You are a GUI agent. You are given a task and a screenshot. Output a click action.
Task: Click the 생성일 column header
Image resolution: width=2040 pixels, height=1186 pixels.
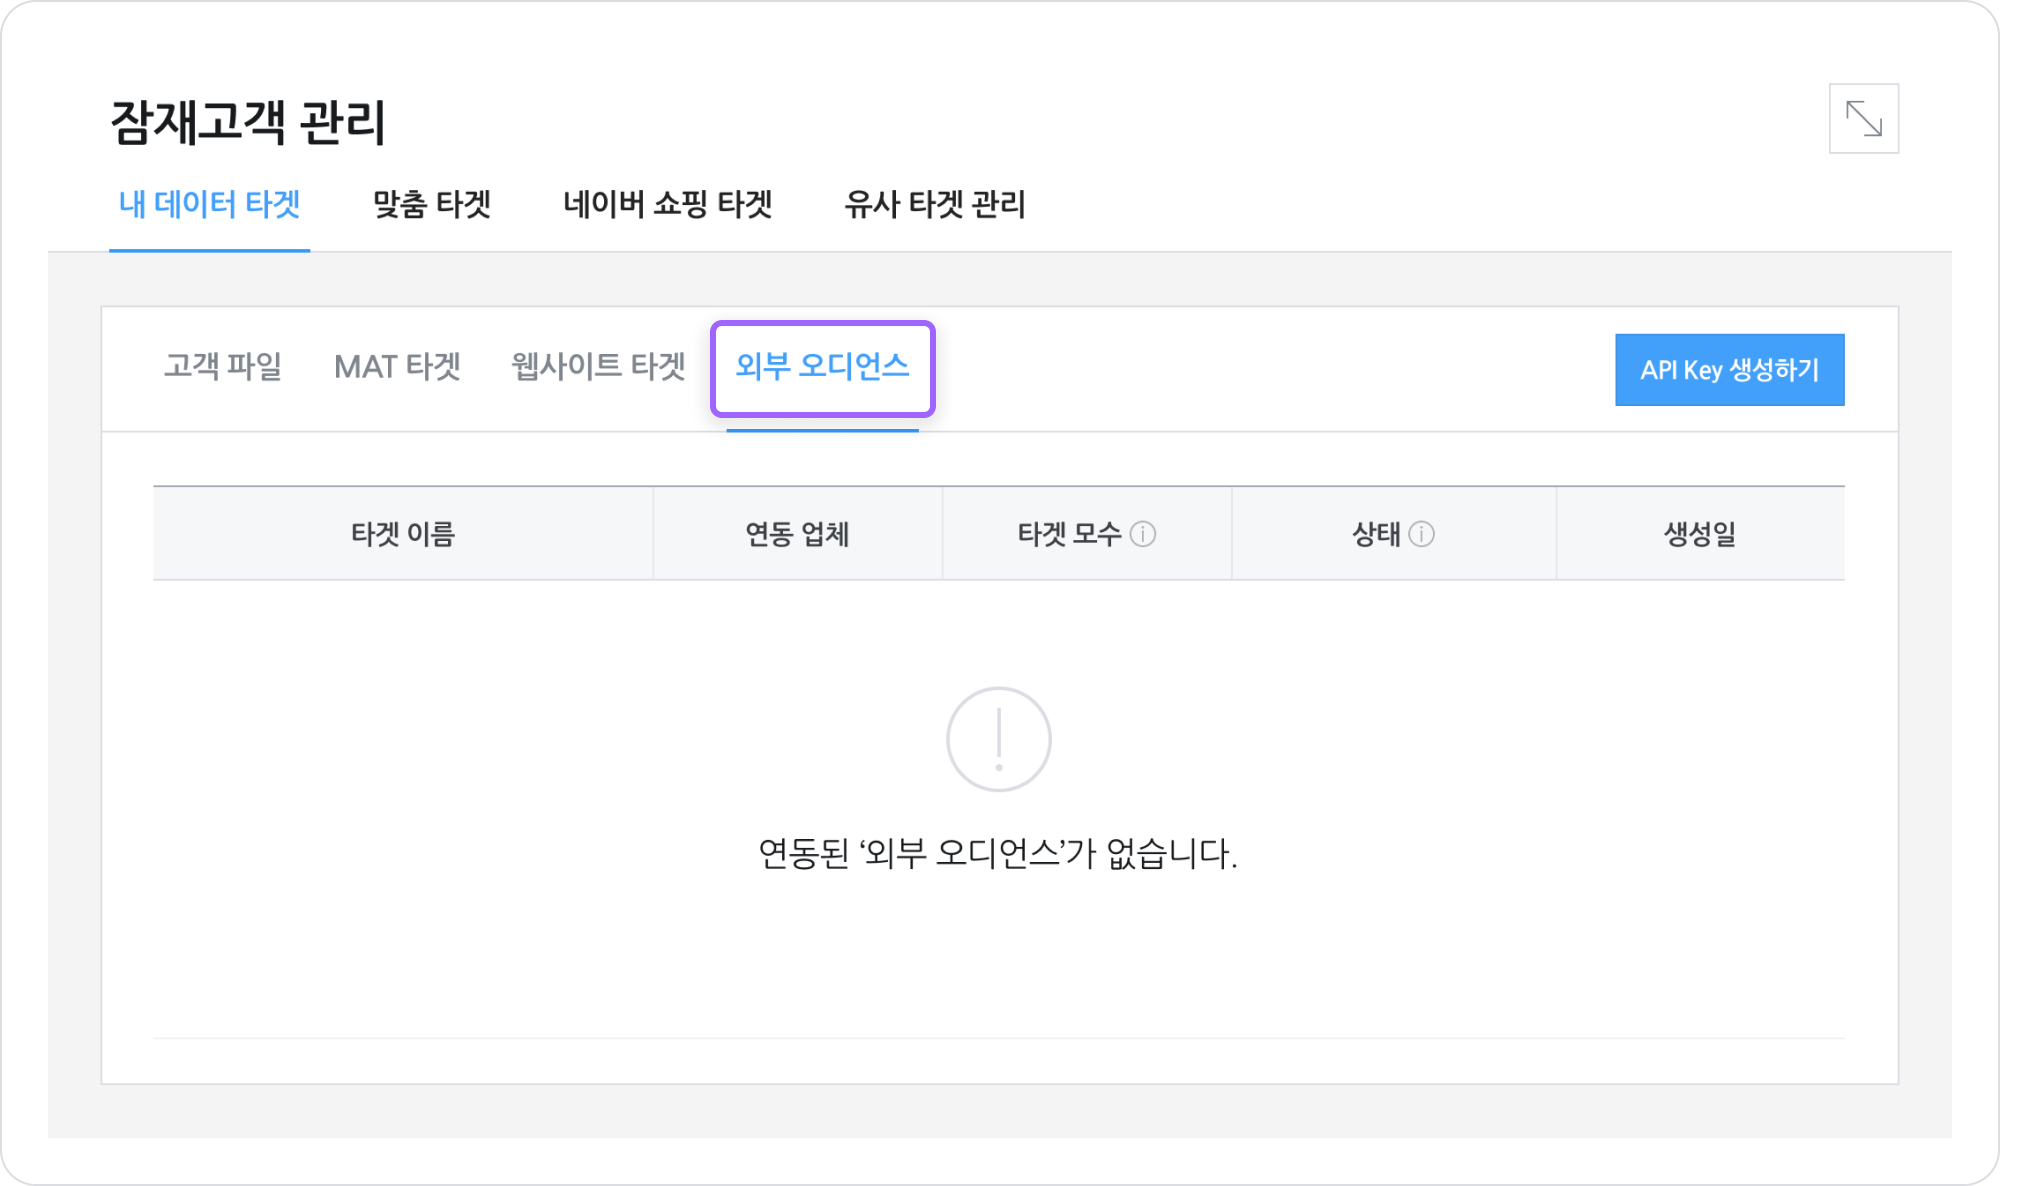click(1699, 534)
